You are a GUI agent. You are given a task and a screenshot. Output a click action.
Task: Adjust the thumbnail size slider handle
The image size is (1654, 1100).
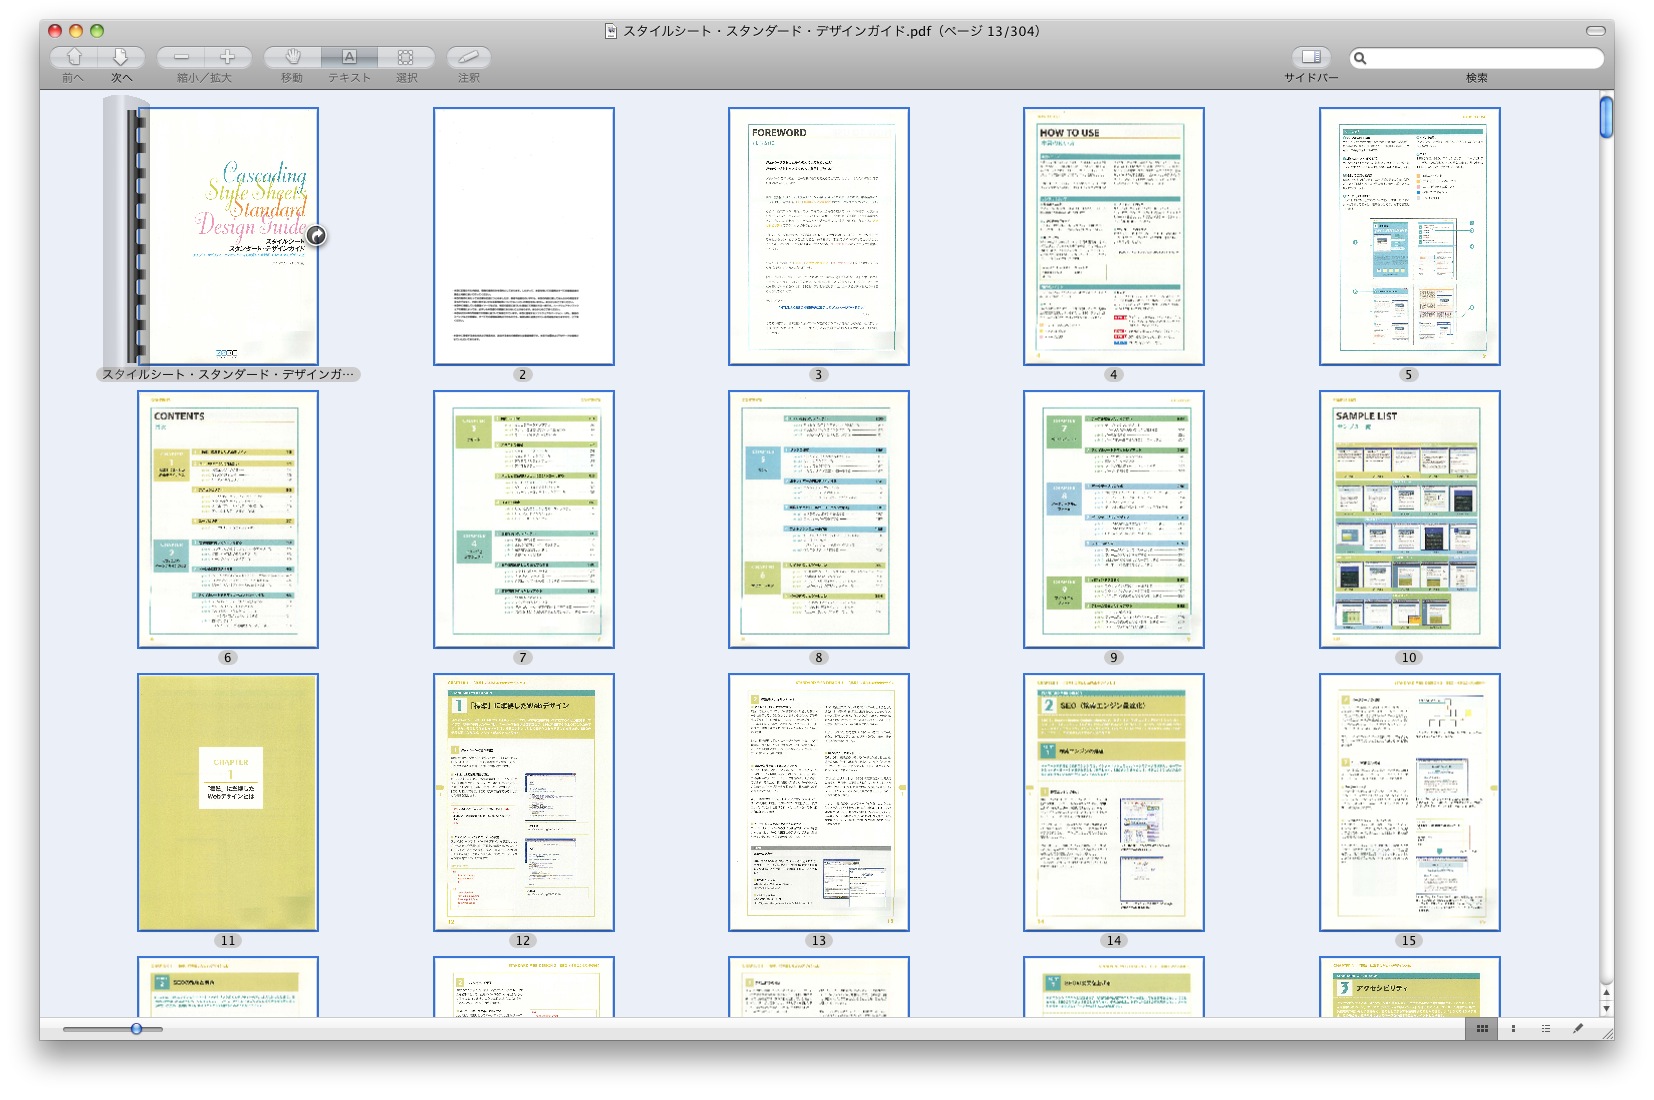click(136, 1028)
